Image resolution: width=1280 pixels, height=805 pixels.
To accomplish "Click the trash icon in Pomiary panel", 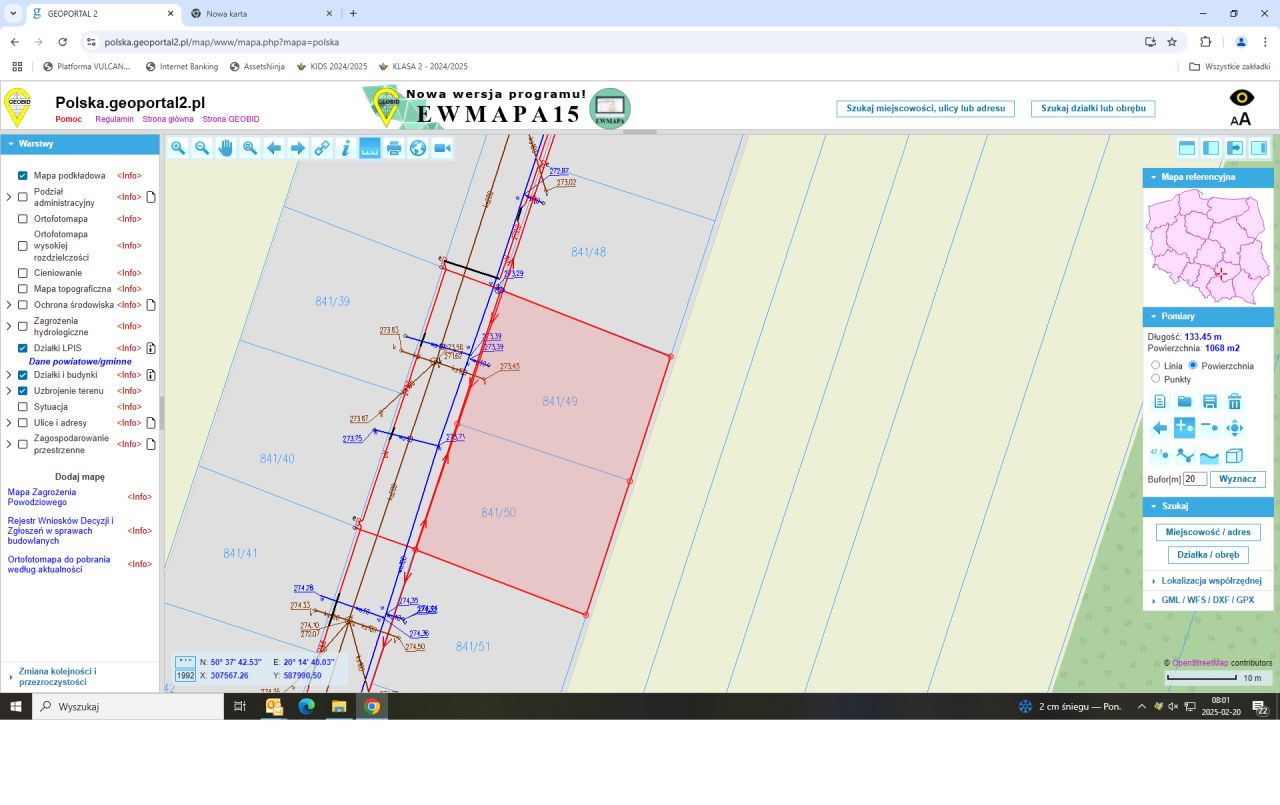I will 1235,402.
